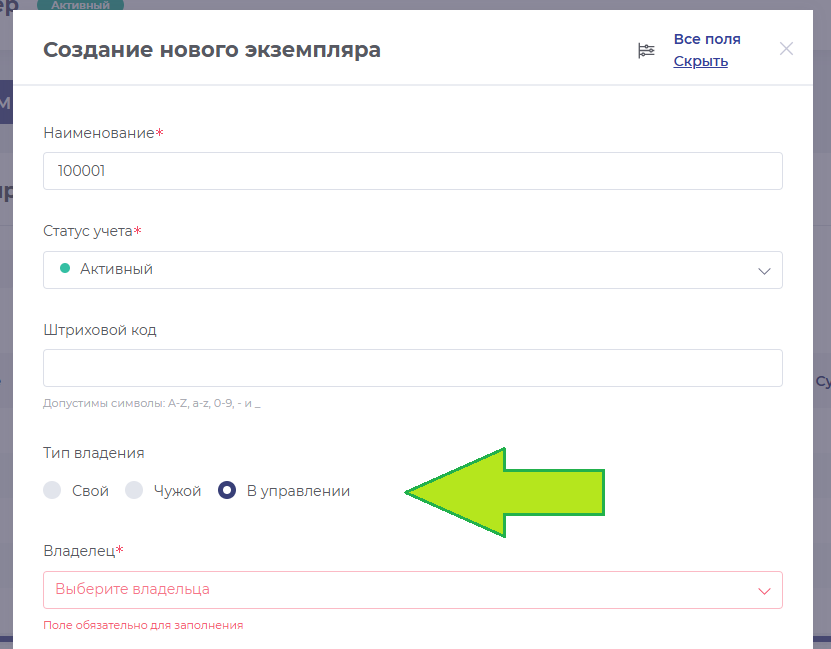Expand the Выберите владельца dropdown
The image size is (831, 649).
pyautogui.click(x=400, y=590)
